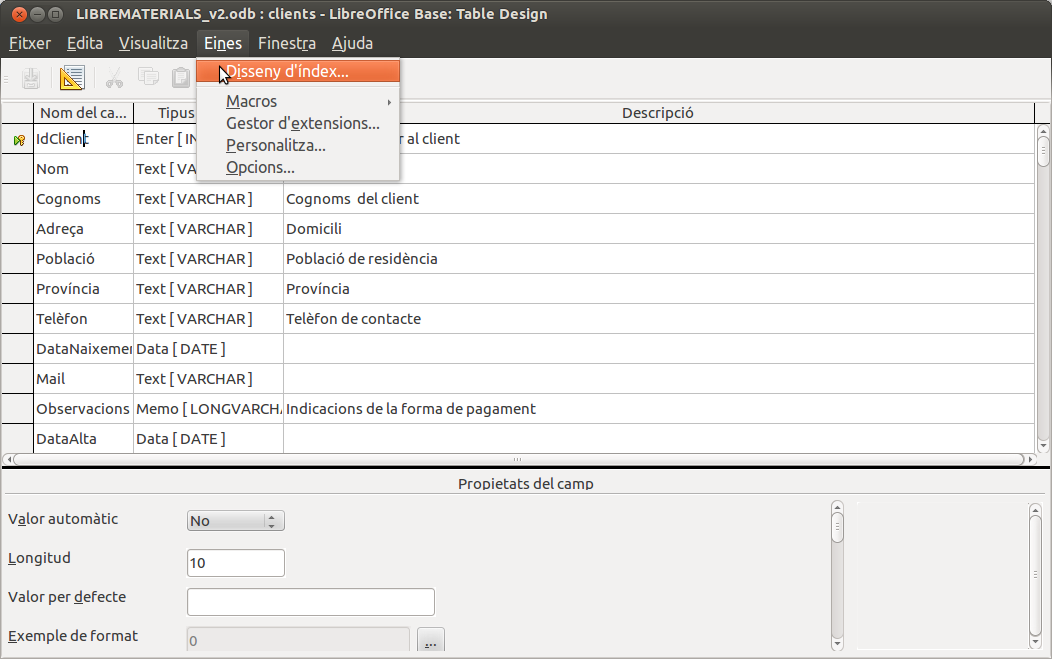Image resolution: width=1052 pixels, height=659 pixels.
Task: Click the Cut scissors icon
Action: point(114,78)
